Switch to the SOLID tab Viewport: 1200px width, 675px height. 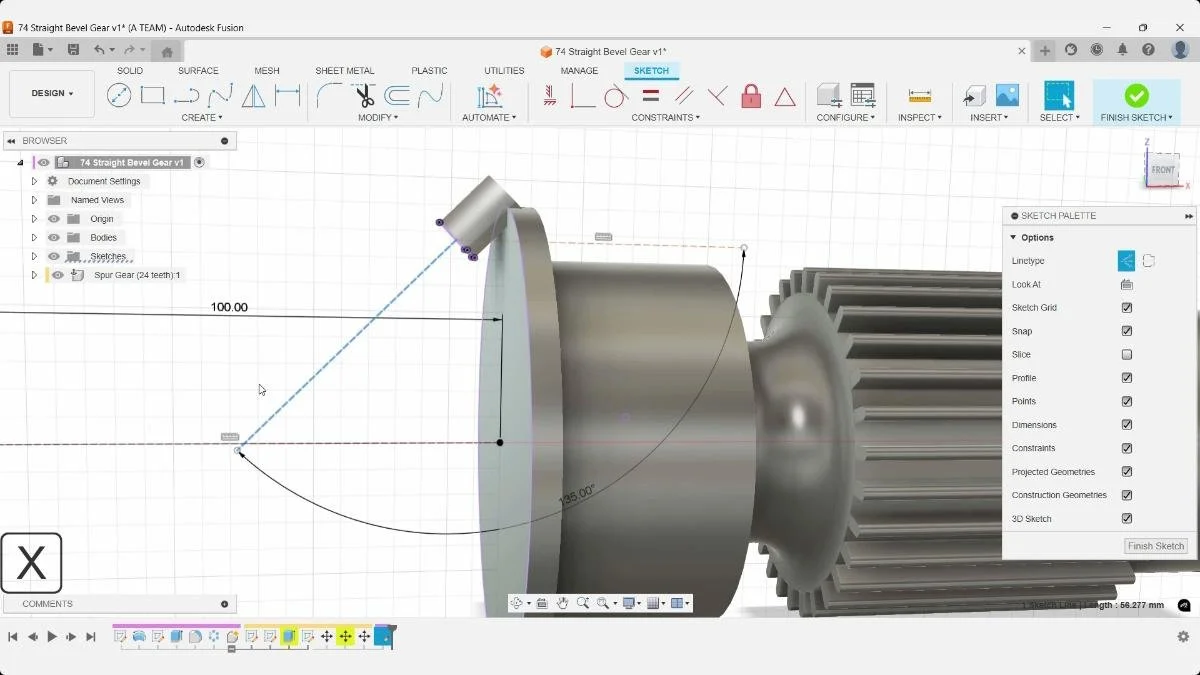[130, 71]
